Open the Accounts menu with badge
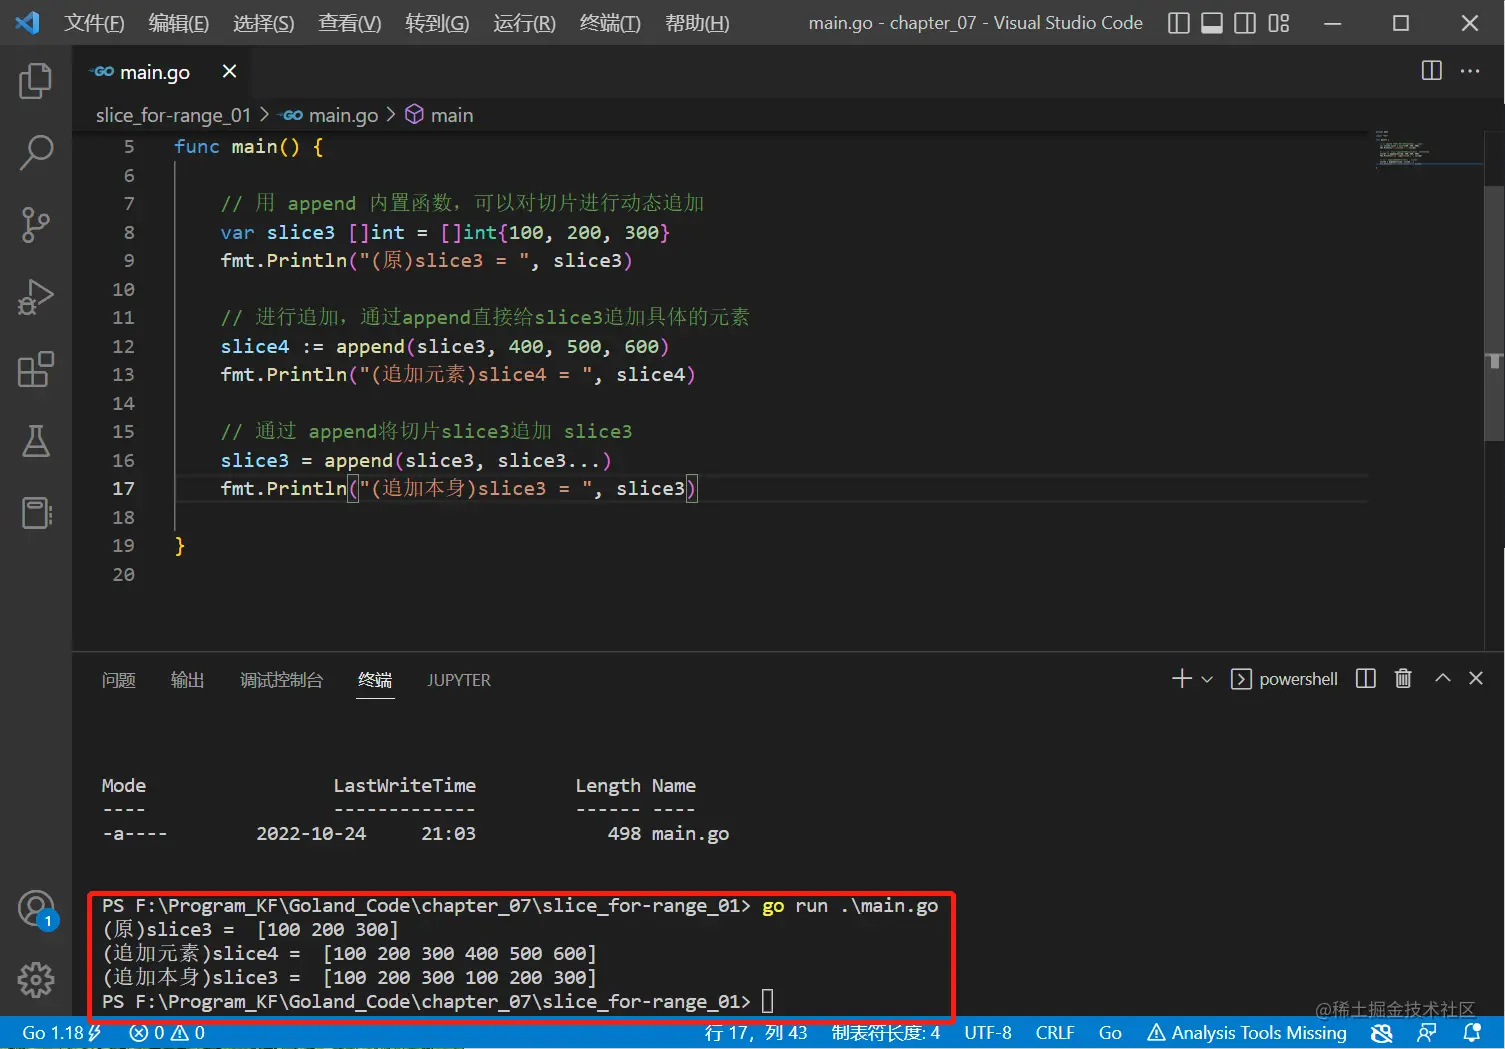 [36, 908]
